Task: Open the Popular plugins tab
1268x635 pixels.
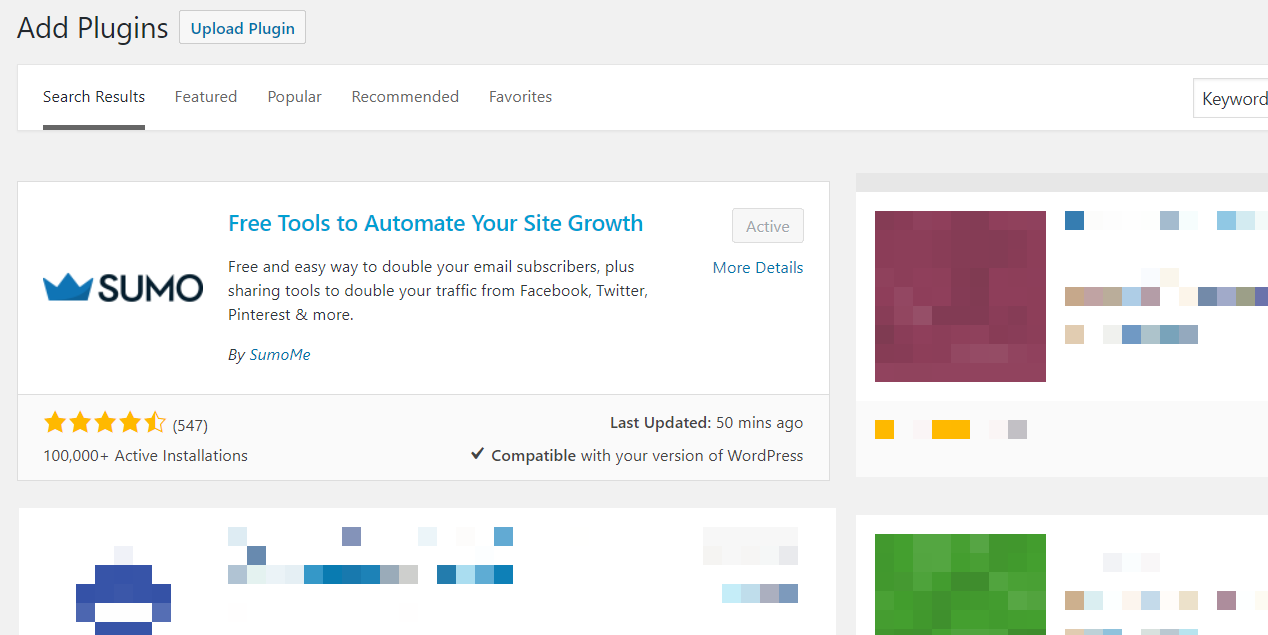Action: tap(294, 96)
